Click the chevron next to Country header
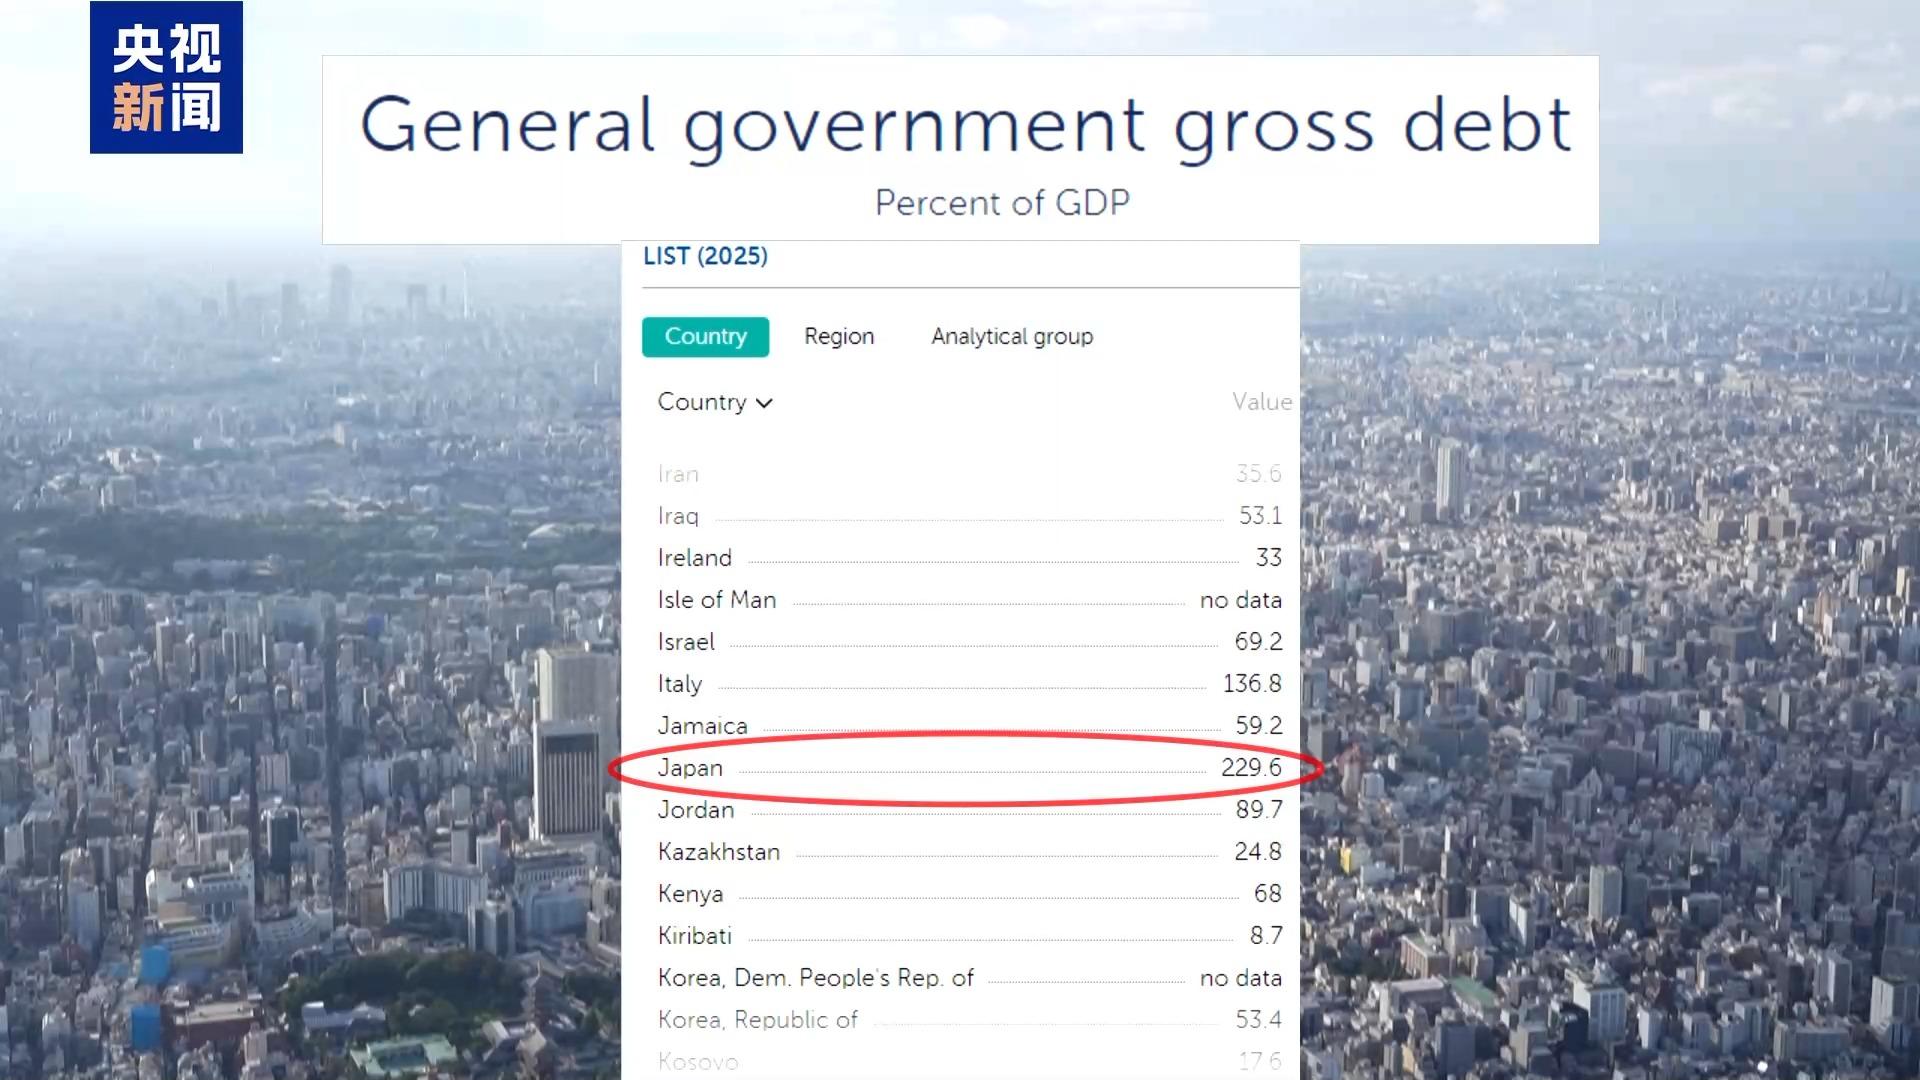 (765, 403)
